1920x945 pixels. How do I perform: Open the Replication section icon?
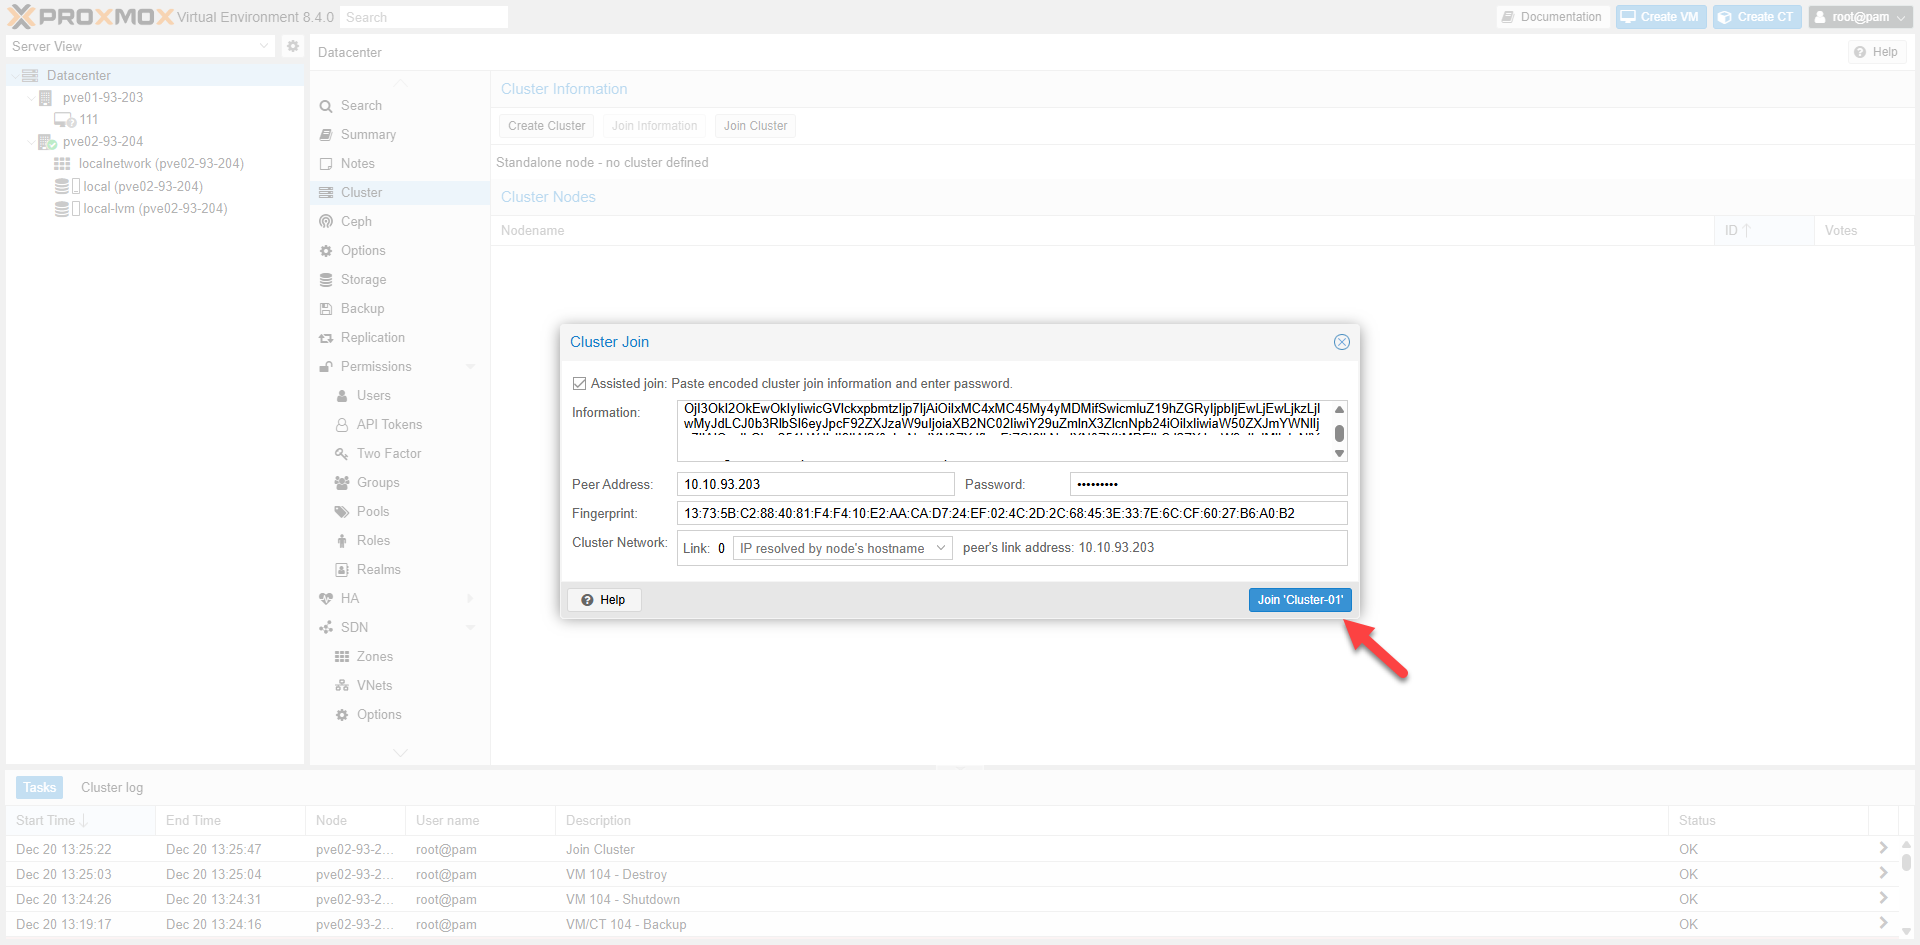[x=326, y=338]
